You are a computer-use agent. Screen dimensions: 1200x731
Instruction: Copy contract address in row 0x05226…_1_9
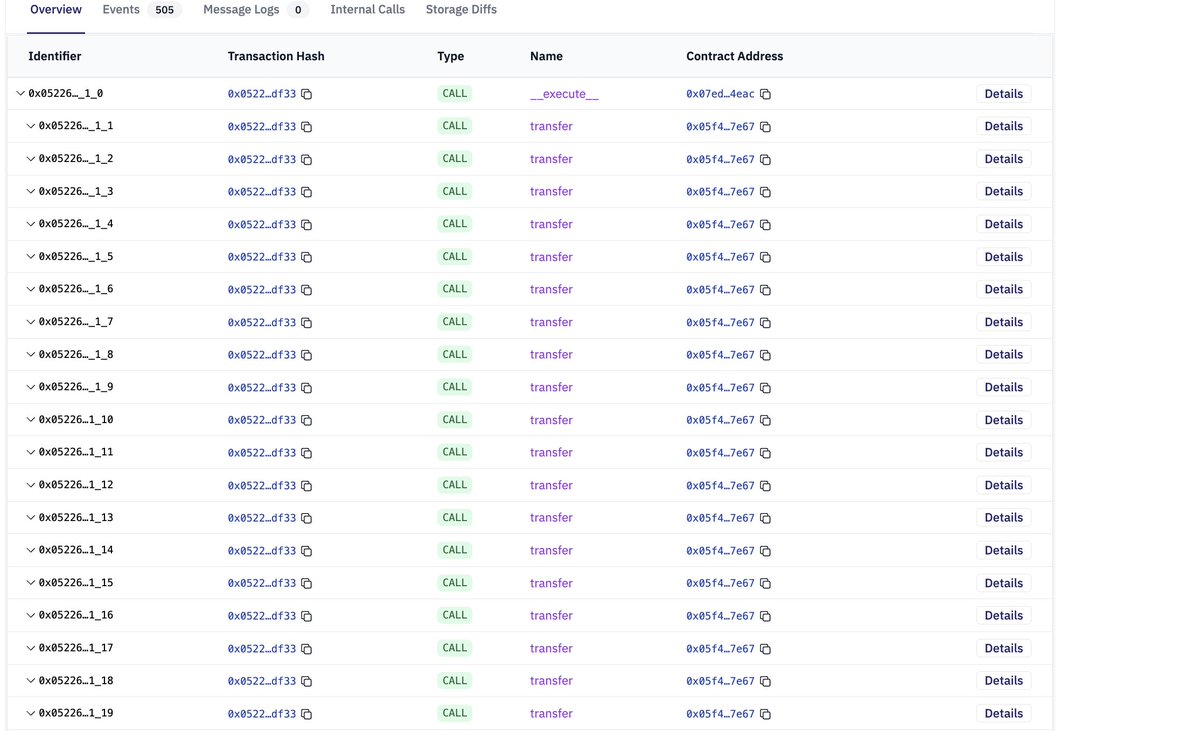pyautogui.click(x=765, y=388)
